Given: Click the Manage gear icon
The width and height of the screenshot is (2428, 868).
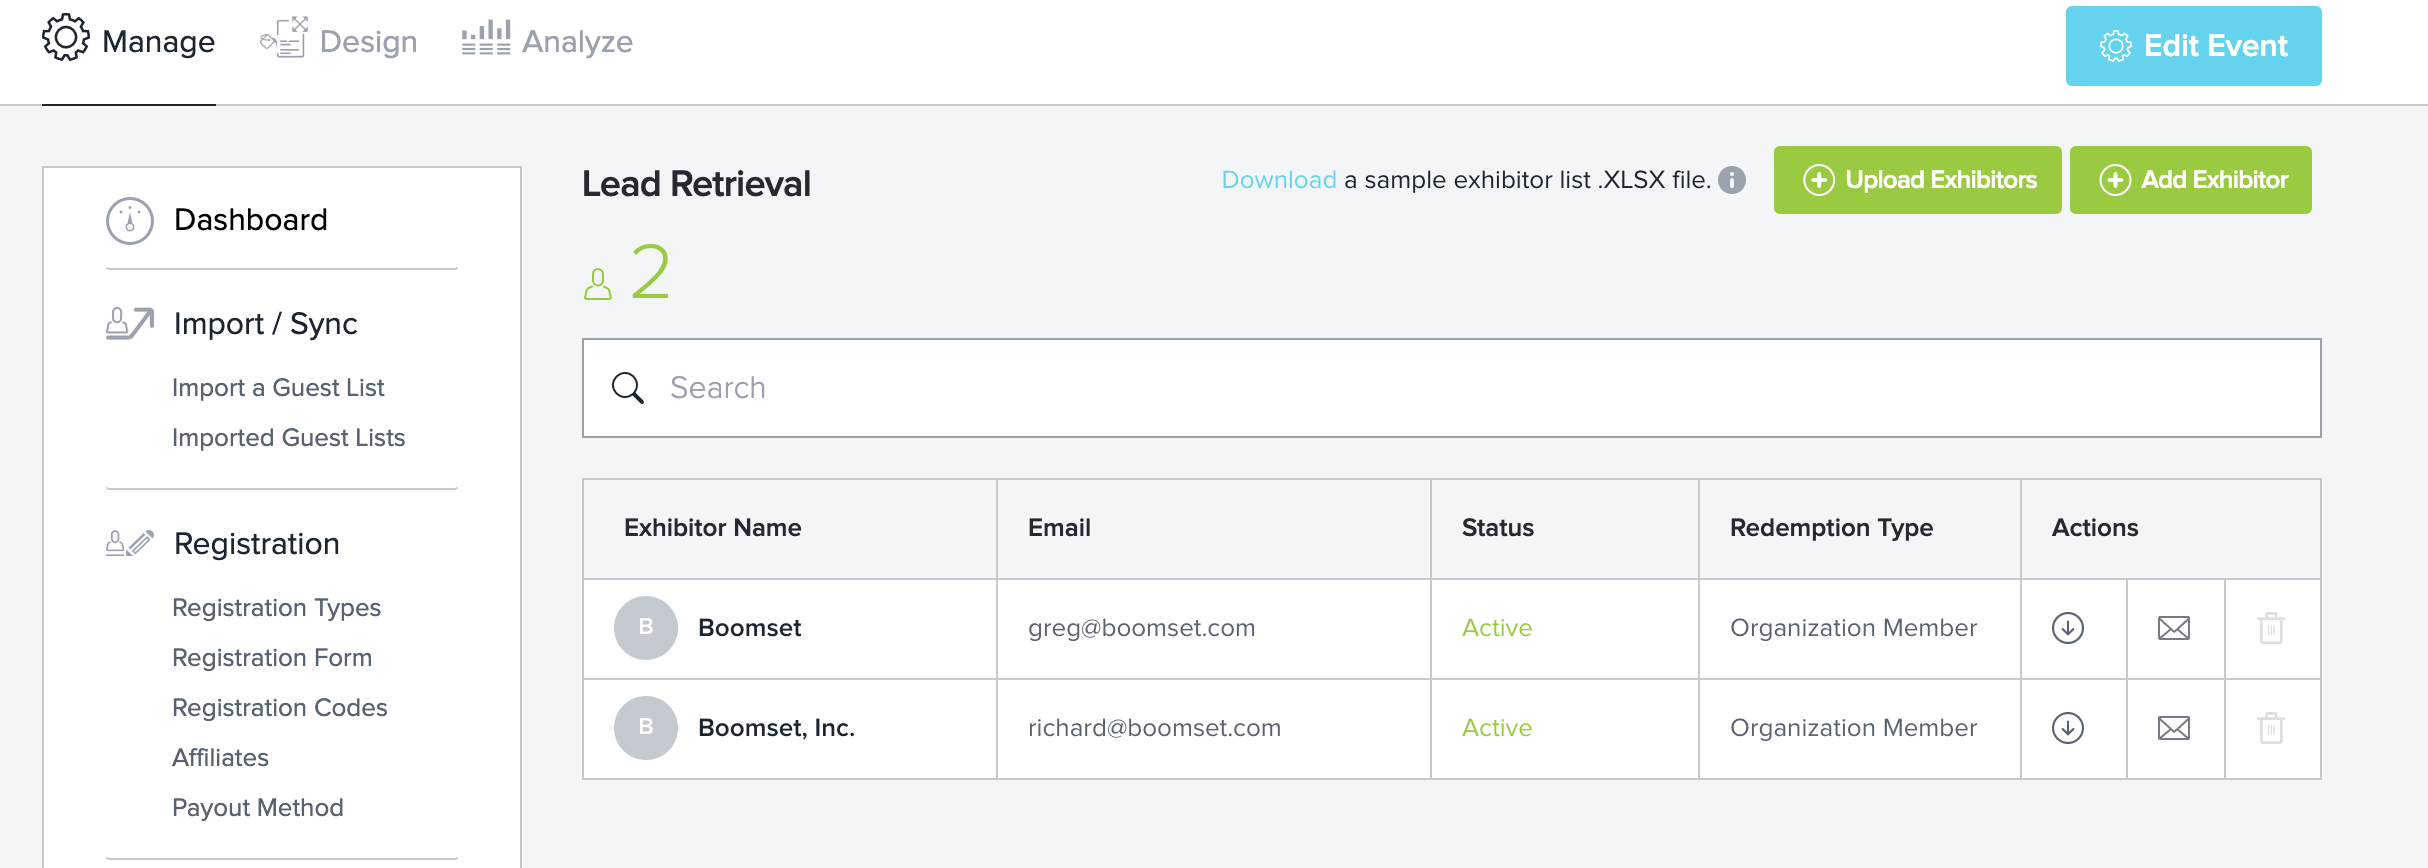Looking at the screenshot, I should point(66,38).
